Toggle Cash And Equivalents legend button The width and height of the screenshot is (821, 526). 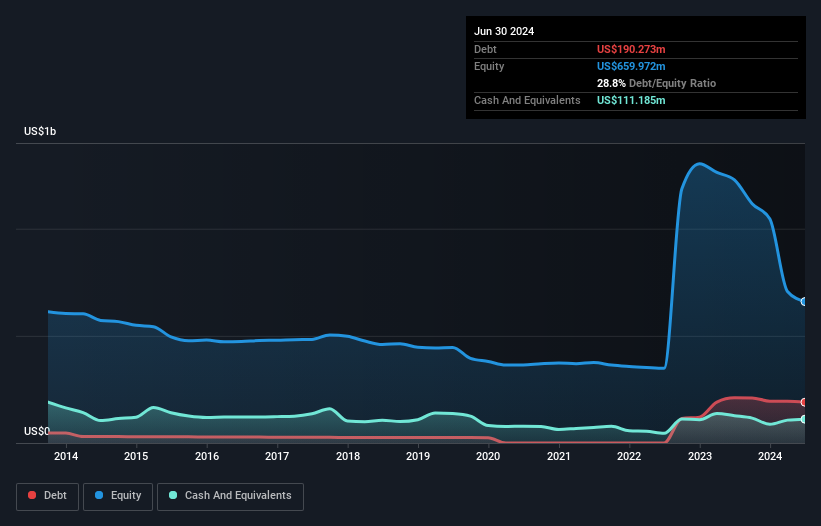click(x=230, y=496)
